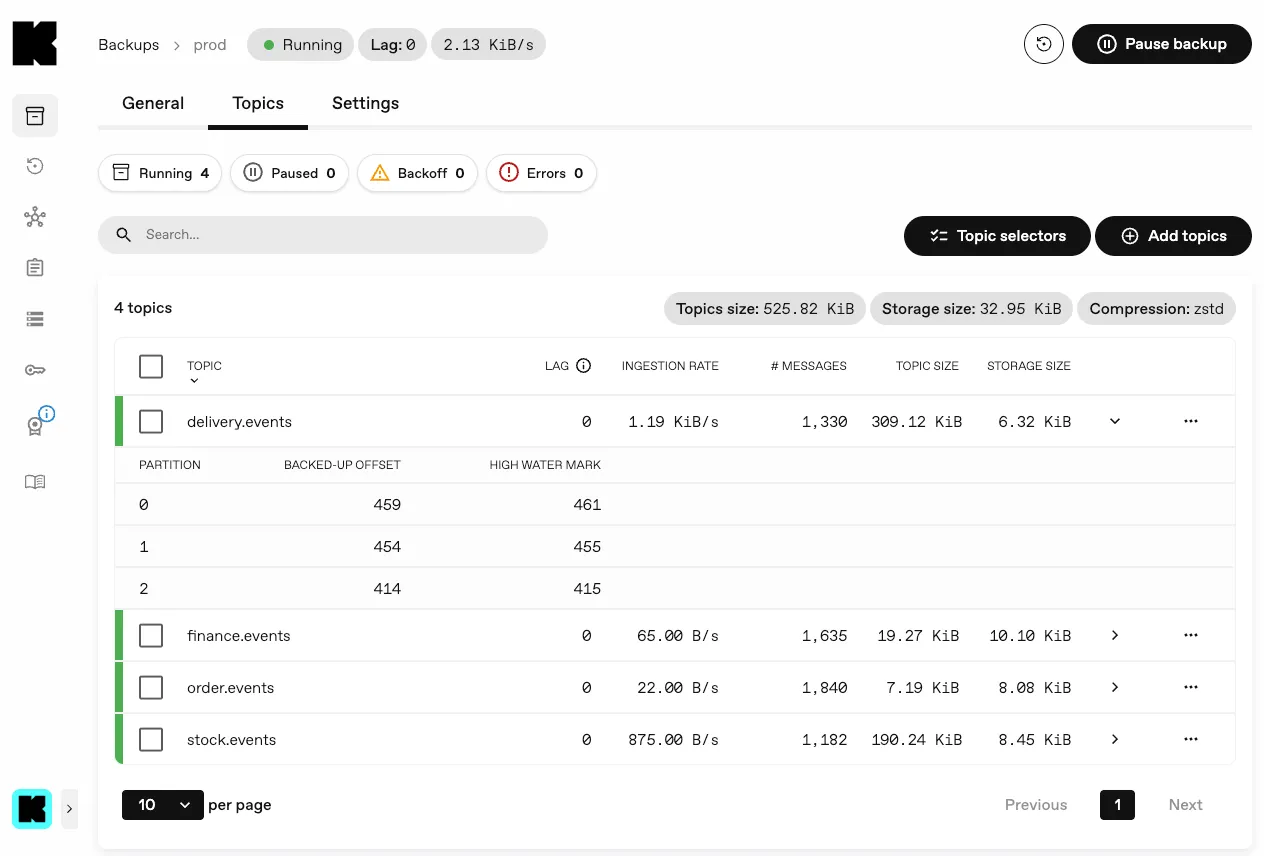Open the Backups archive icon in sidebar
1264x856 pixels.
35,116
